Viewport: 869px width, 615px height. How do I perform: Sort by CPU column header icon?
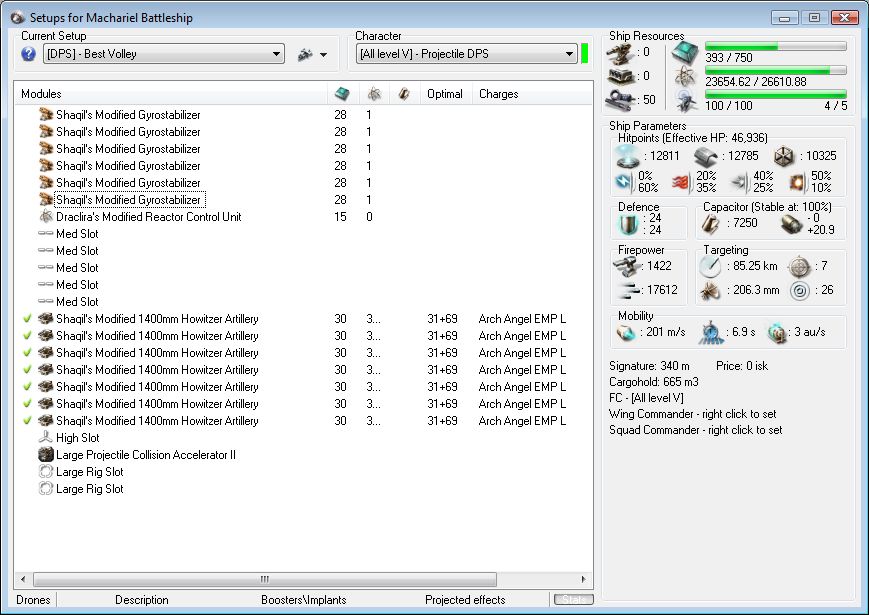tap(343, 94)
